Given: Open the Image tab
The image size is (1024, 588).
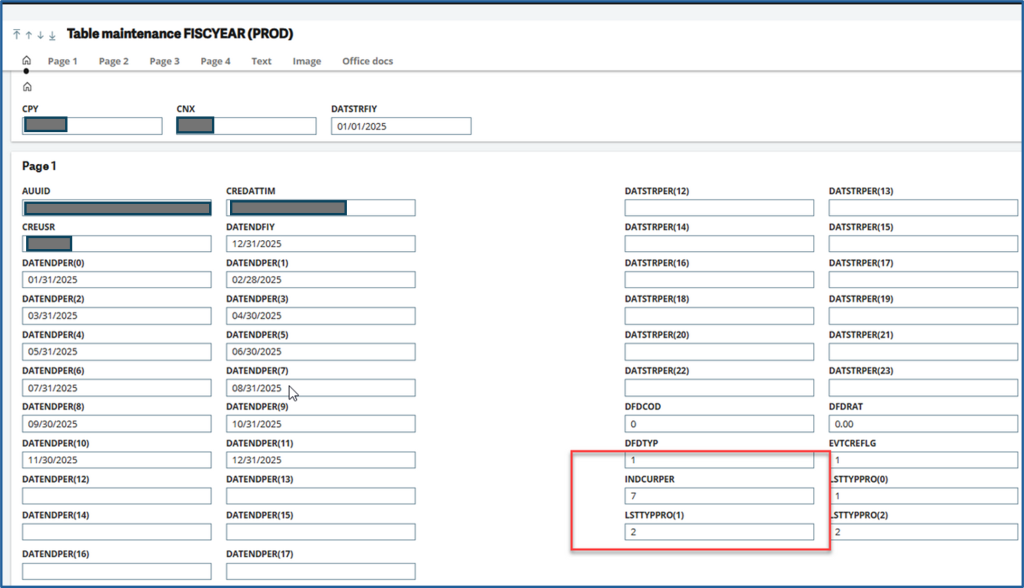Looking at the screenshot, I should tap(307, 62).
